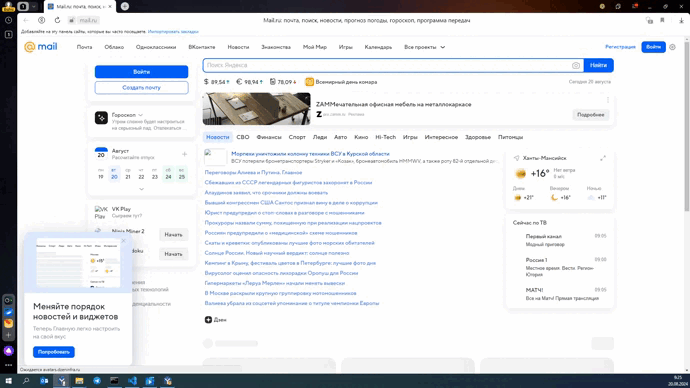The width and height of the screenshot is (690, 388).
Task: Click the mail.ru address bar
Action: tap(88, 20)
